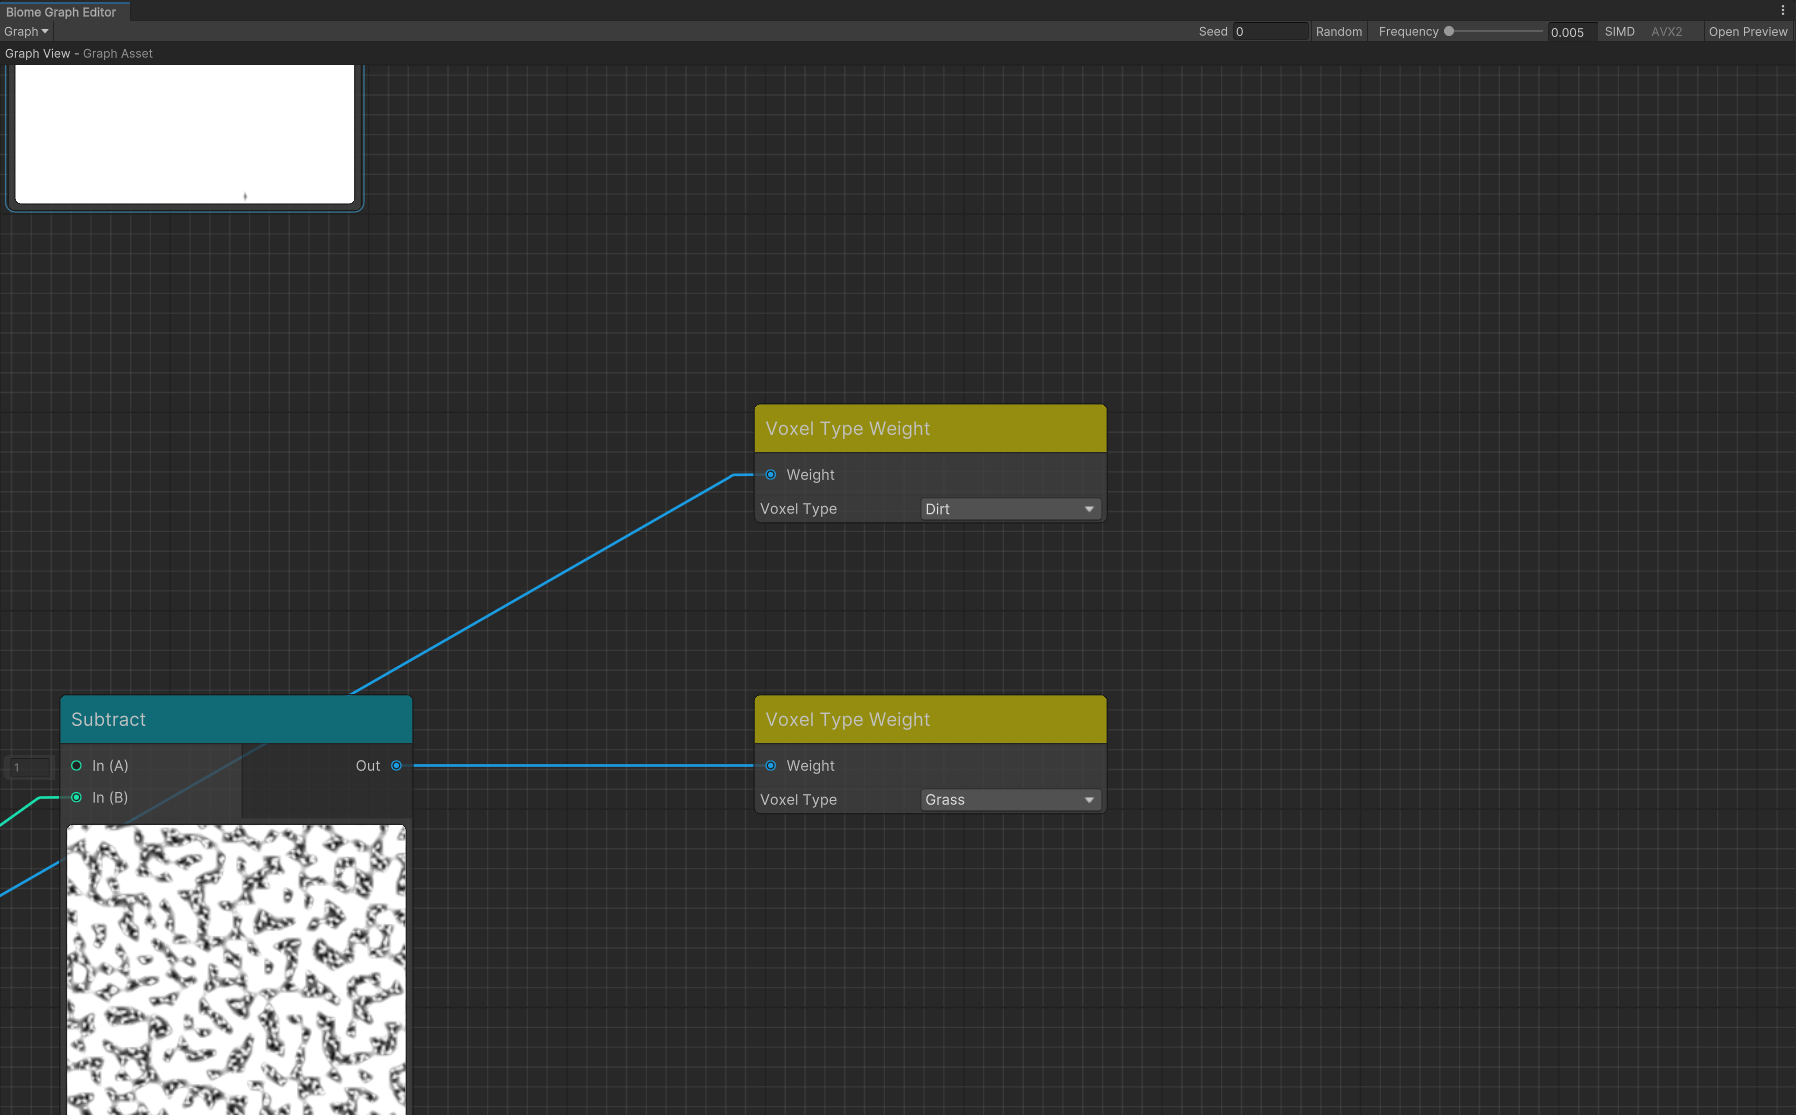Click the In (B) port on Subtract
Image resolution: width=1796 pixels, height=1115 pixels.
tap(76, 798)
